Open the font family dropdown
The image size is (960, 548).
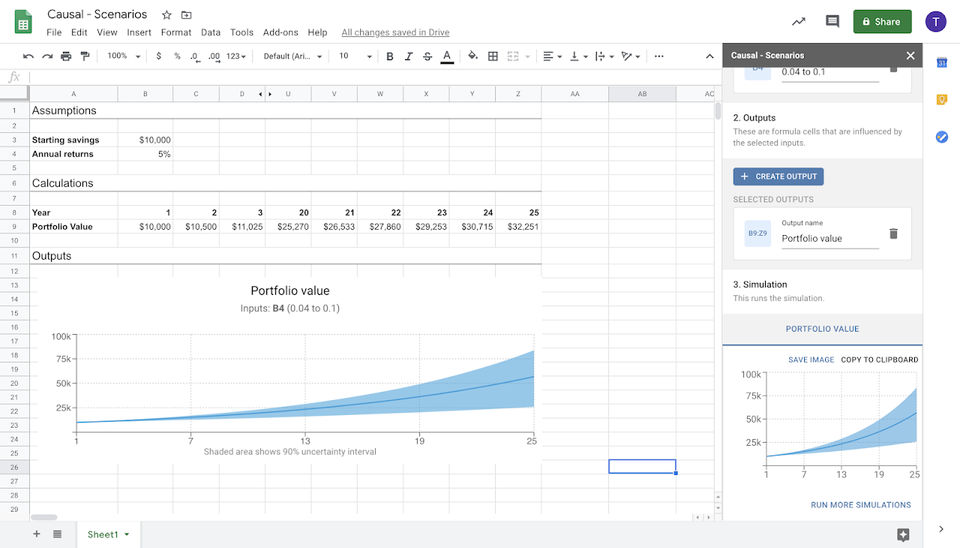(293, 56)
